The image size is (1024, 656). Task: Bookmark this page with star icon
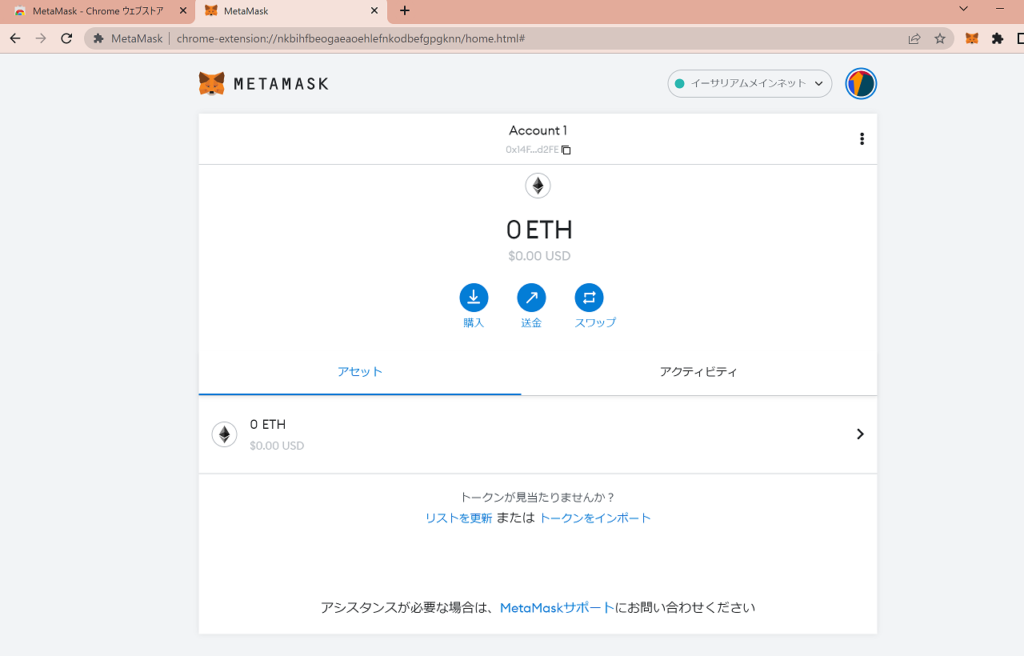[x=940, y=39]
